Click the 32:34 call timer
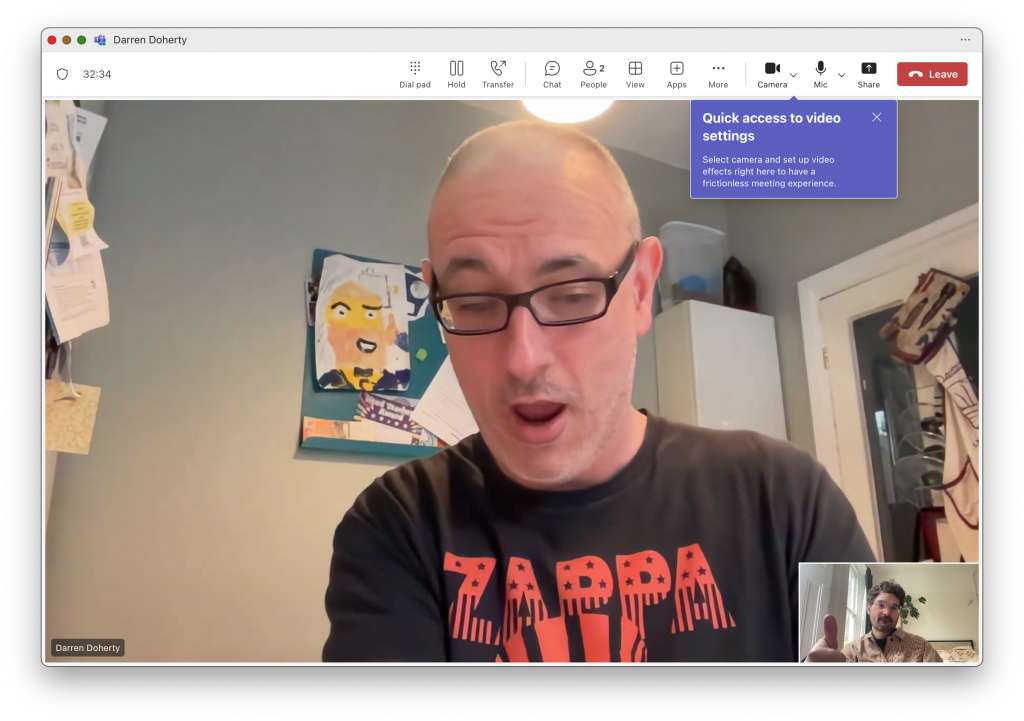The image size is (1024, 721). click(97, 74)
